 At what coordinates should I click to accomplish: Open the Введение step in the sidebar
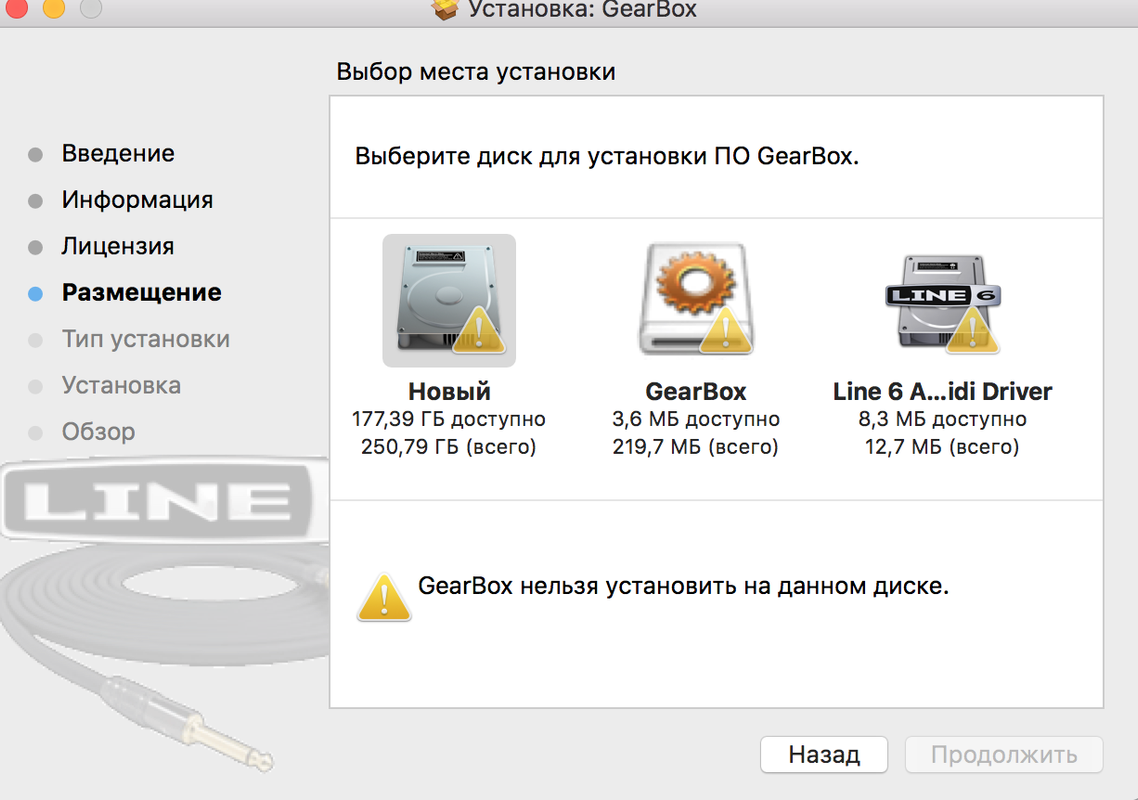pyautogui.click(x=118, y=153)
